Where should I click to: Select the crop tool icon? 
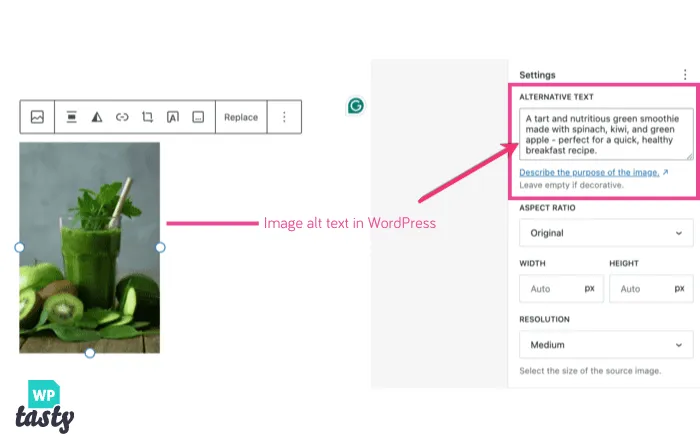coord(147,117)
